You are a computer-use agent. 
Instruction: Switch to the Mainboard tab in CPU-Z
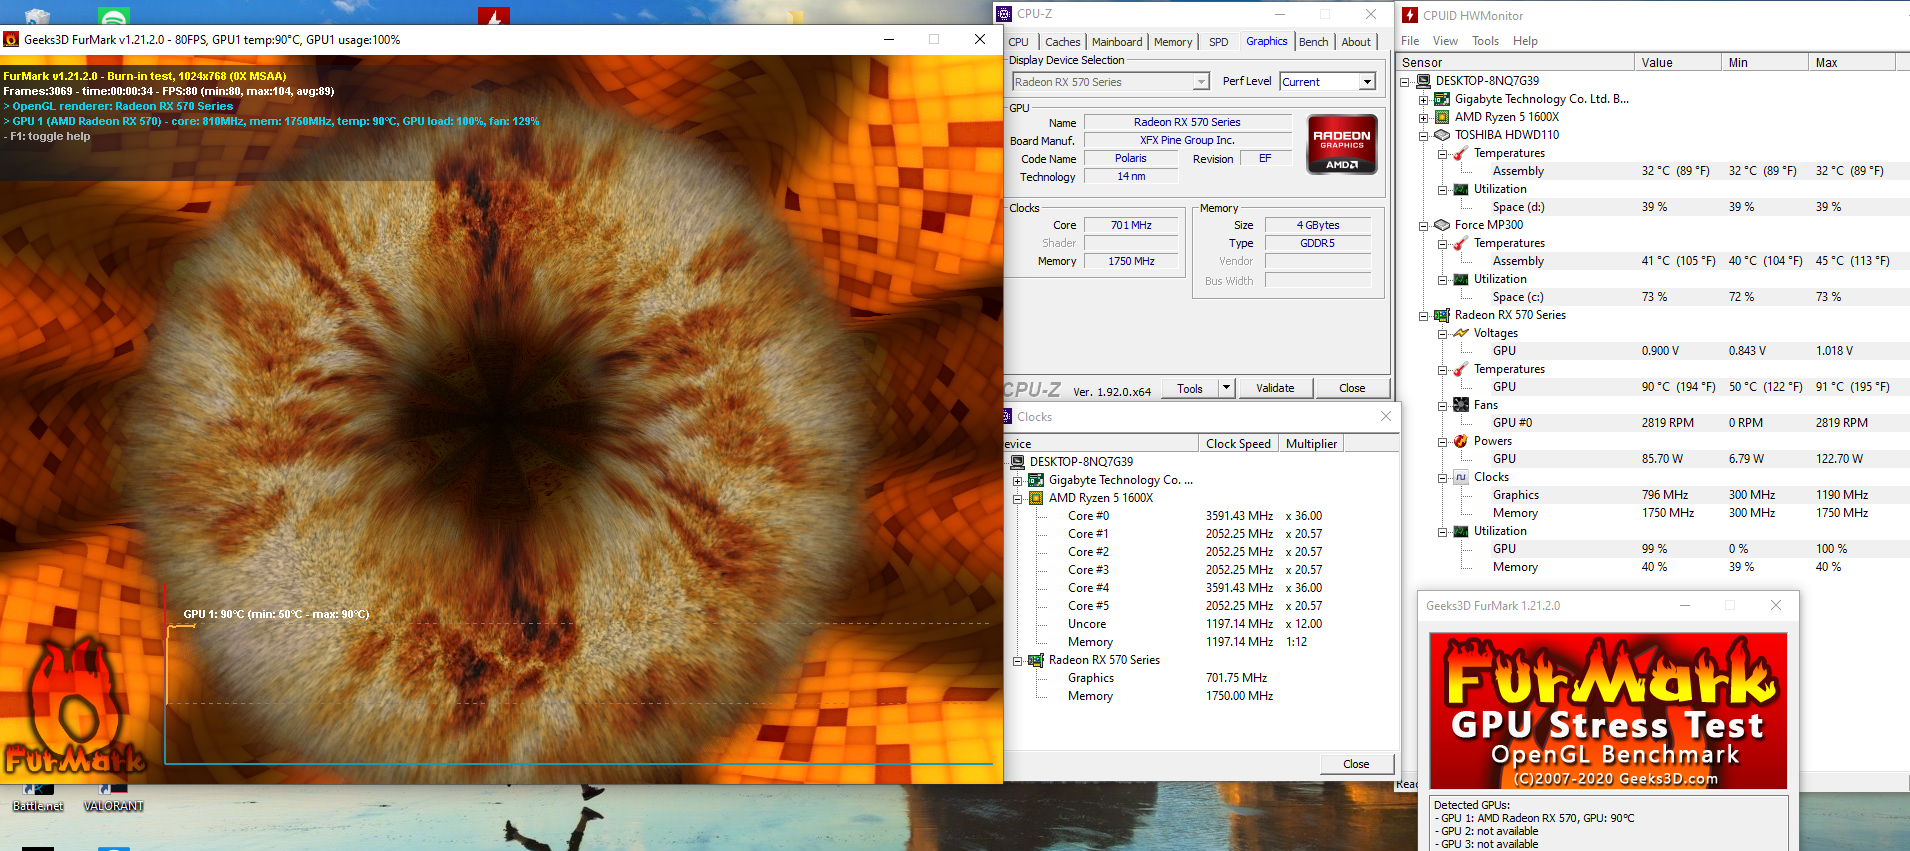pos(1117,42)
